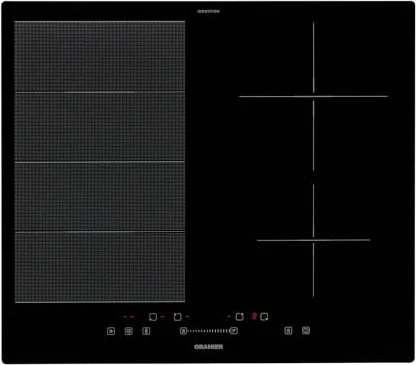Select the front-left cooking zone icon
This screenshot has height=365, width=416.
153,317
